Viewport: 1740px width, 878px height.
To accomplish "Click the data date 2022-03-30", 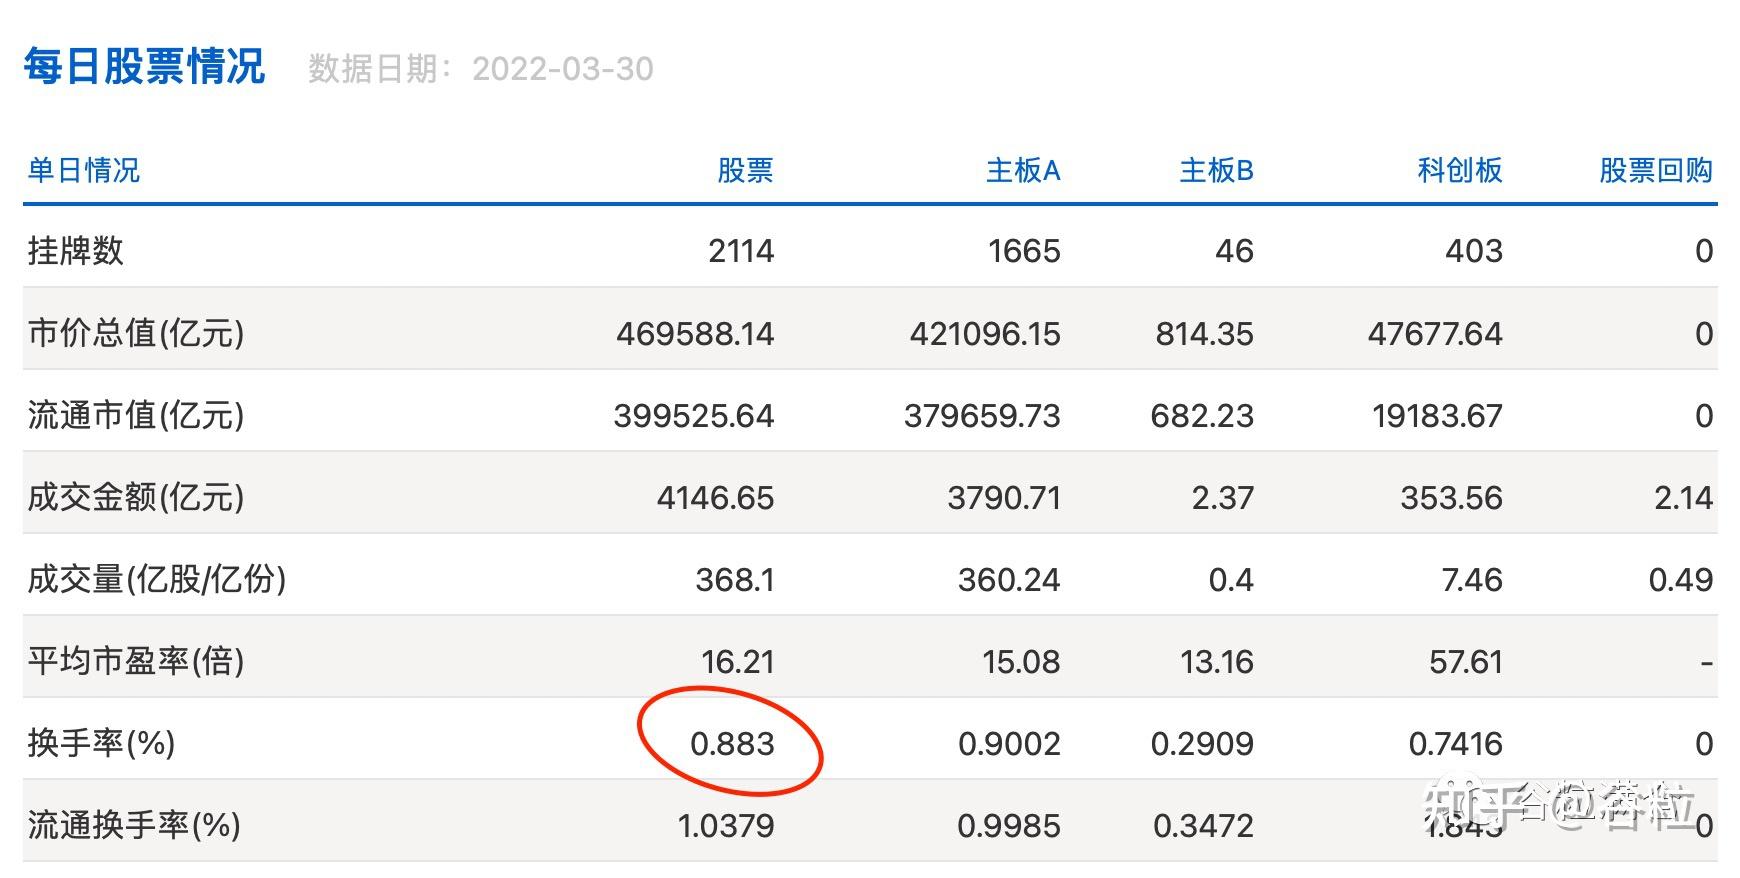I will tap(562, 69).
